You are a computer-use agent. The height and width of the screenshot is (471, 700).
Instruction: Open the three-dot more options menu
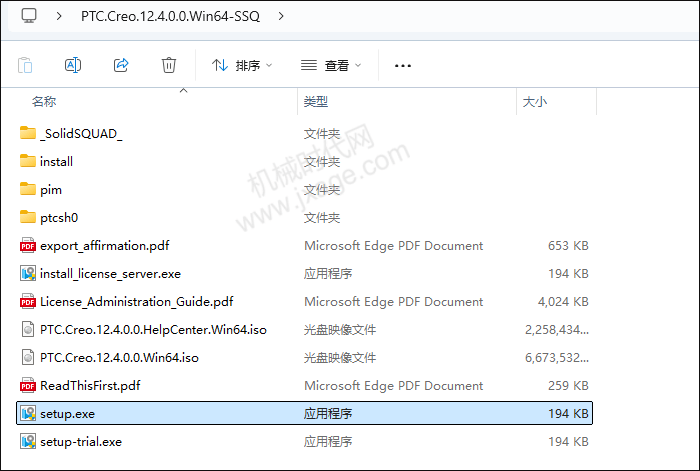click(x=403, y=66)
